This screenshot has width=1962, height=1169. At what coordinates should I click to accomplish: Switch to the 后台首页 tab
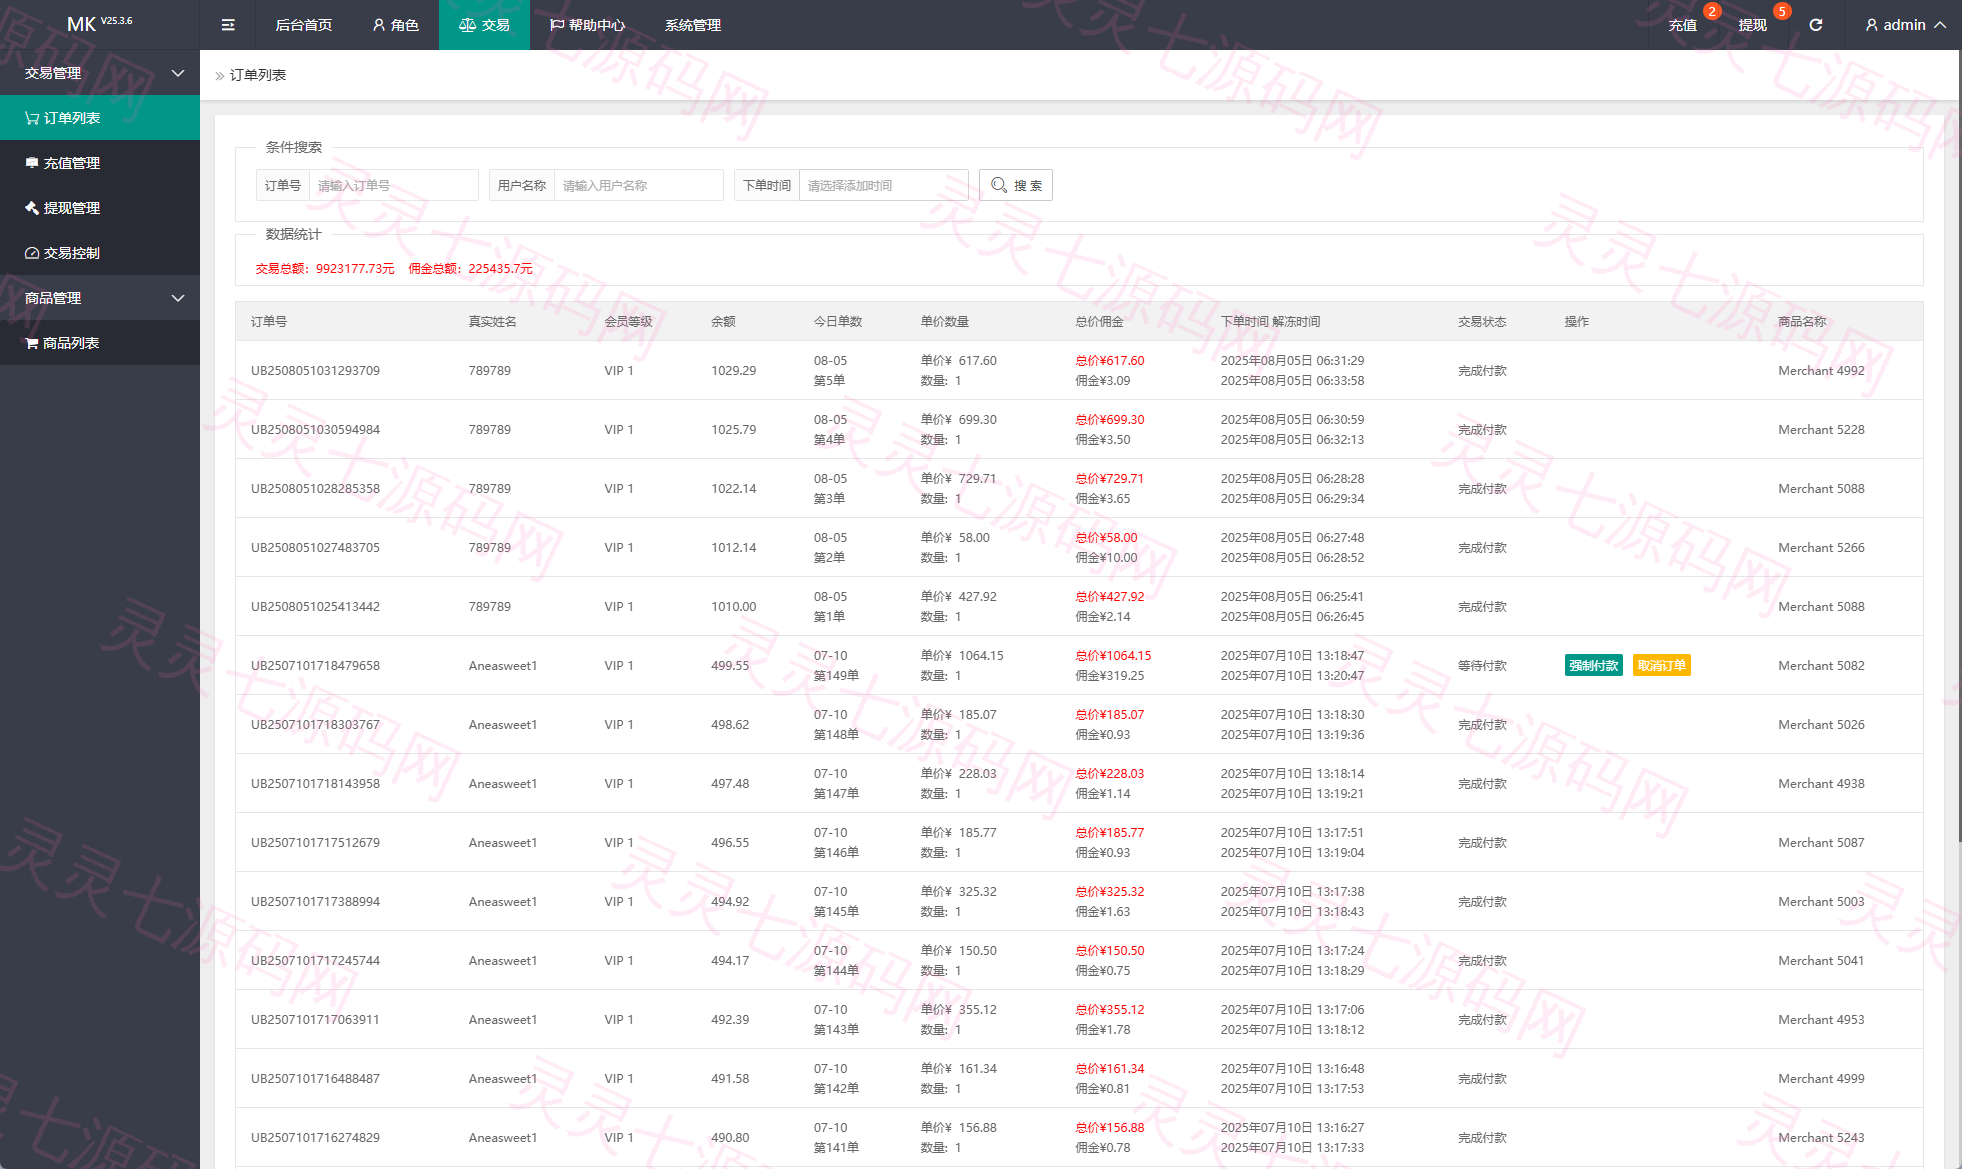tap(304, 25)
